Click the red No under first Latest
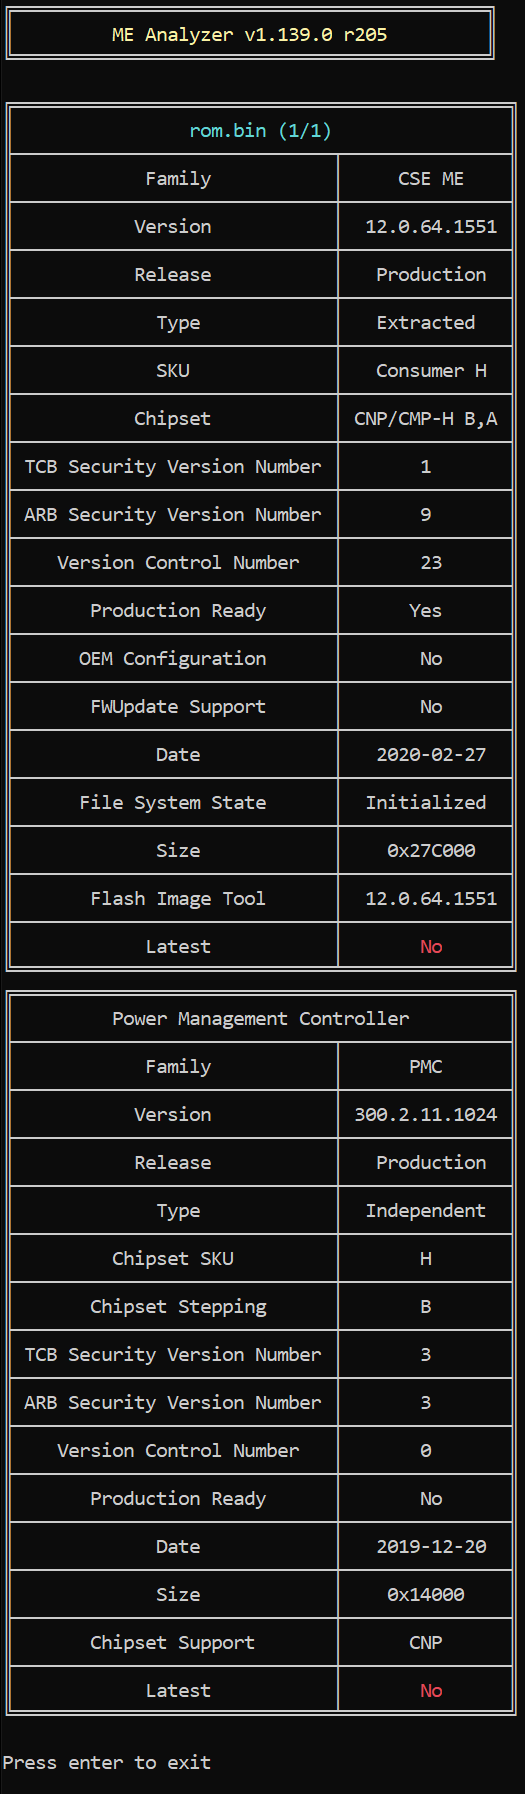The width and height of the screenshot is (525, 1794). pos(431,947)
